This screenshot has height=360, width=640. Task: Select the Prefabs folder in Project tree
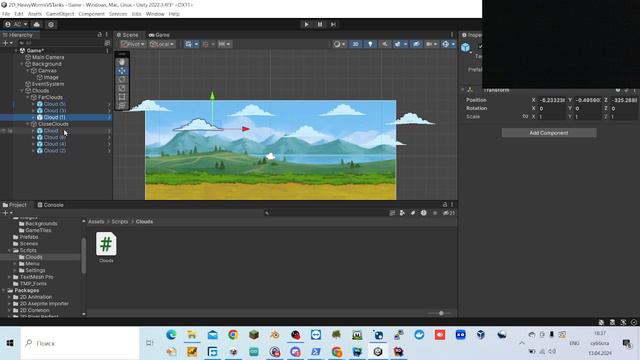point(29,237)
